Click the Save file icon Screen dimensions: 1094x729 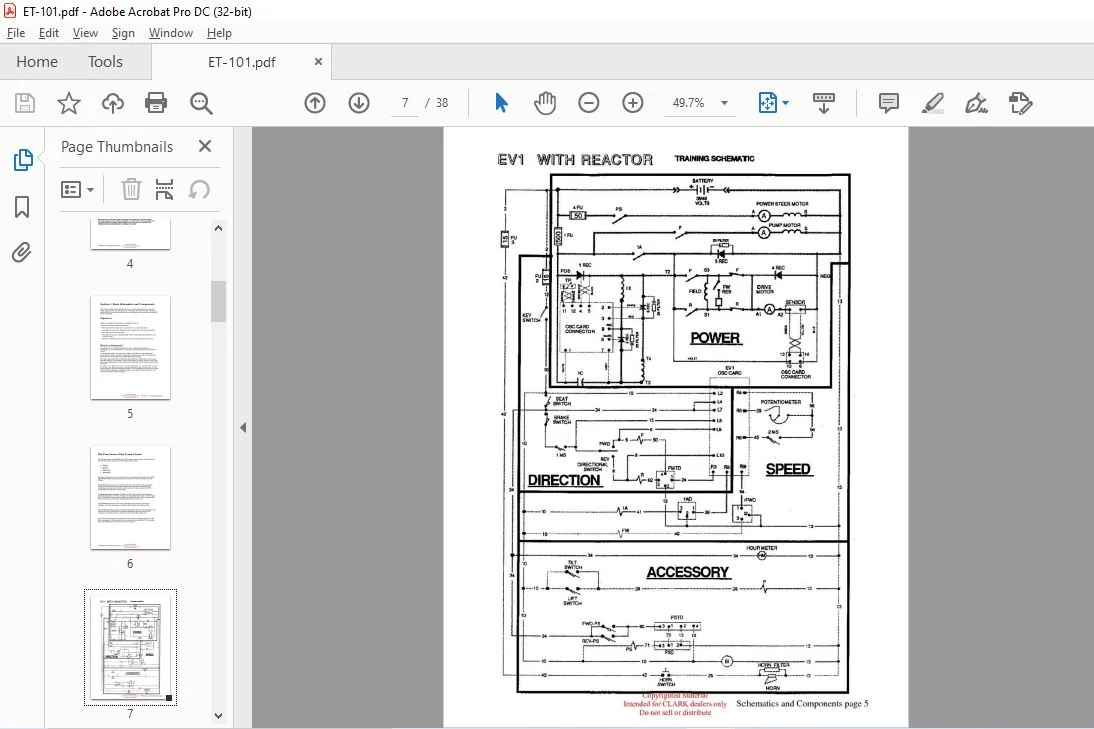(25, 103)
